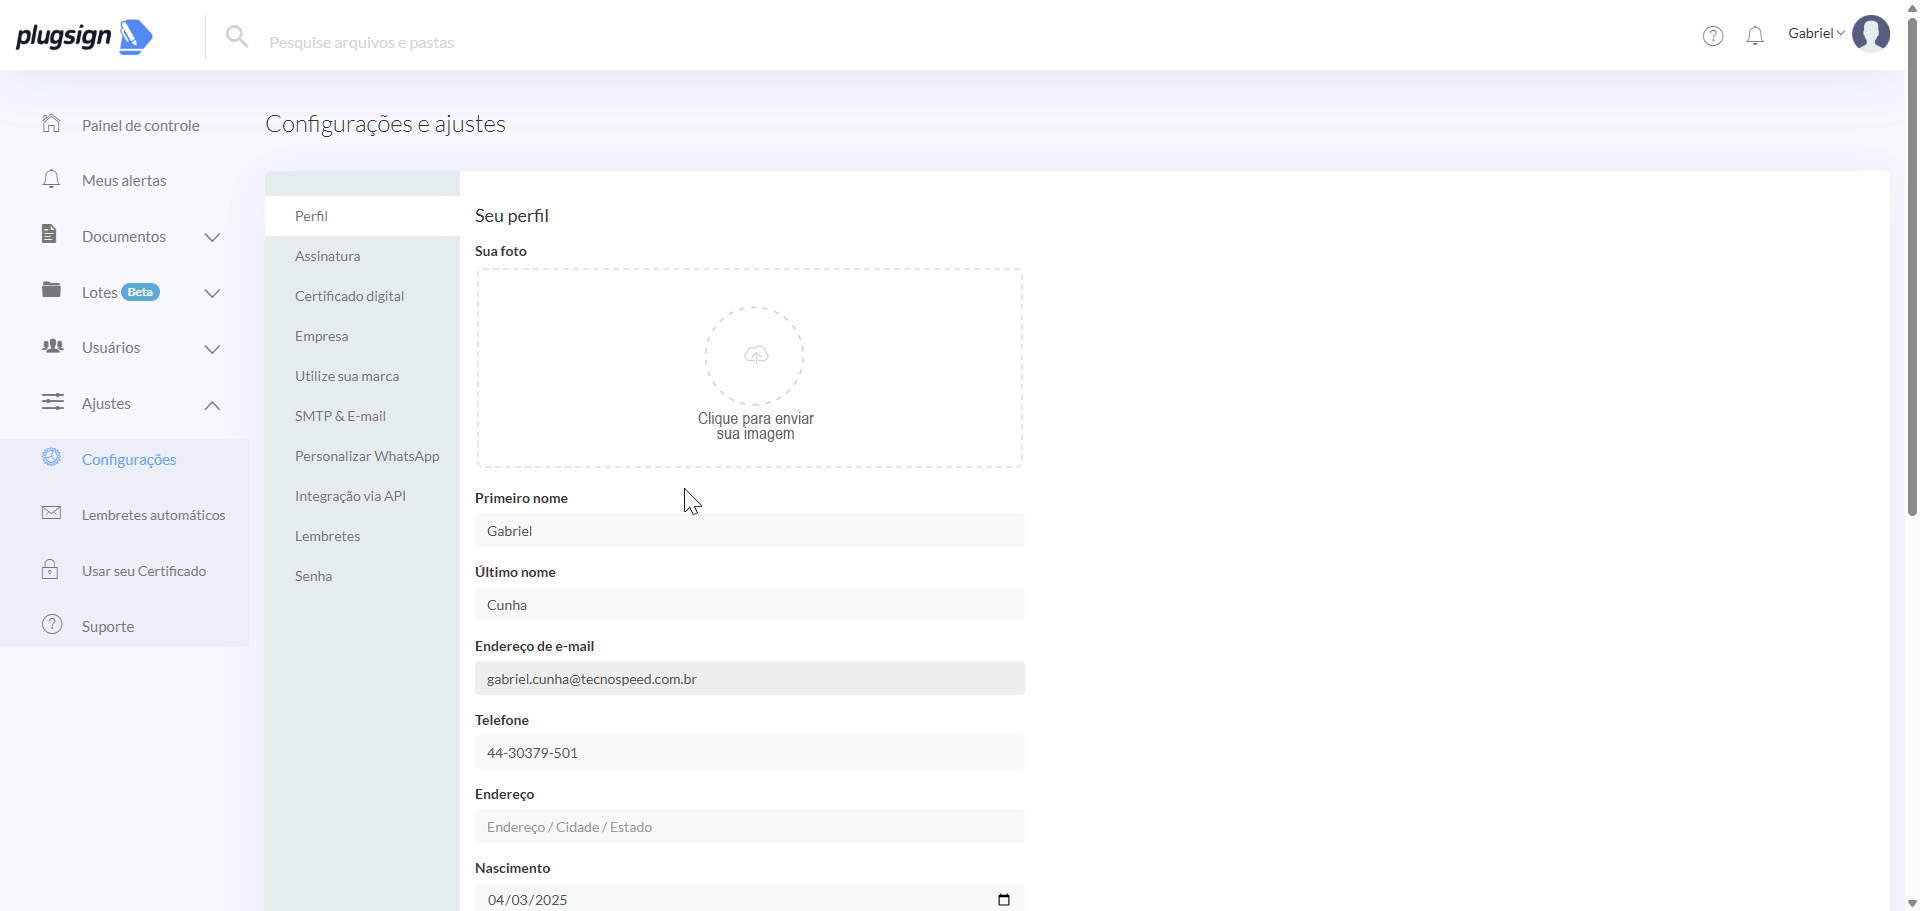
Task: Switch to the Utilize sua marca tab
Action: click(x=362, y=376)
